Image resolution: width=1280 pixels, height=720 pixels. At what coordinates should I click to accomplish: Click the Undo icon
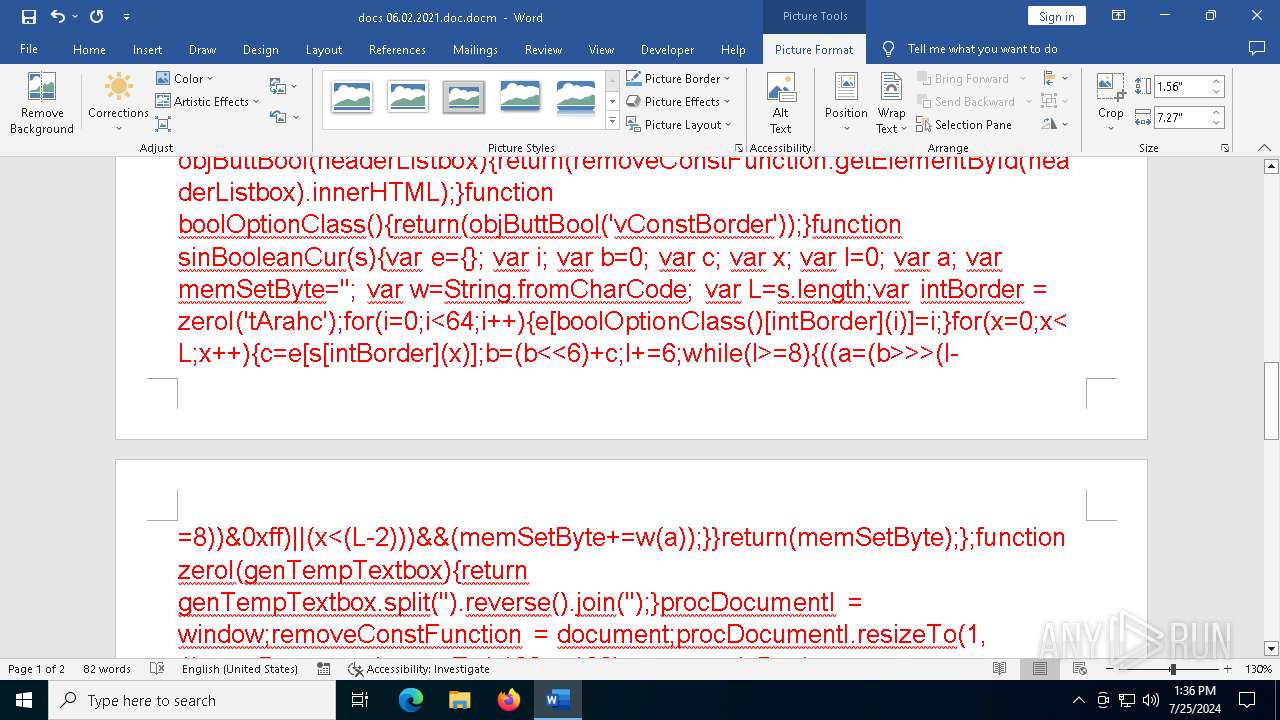57,17
